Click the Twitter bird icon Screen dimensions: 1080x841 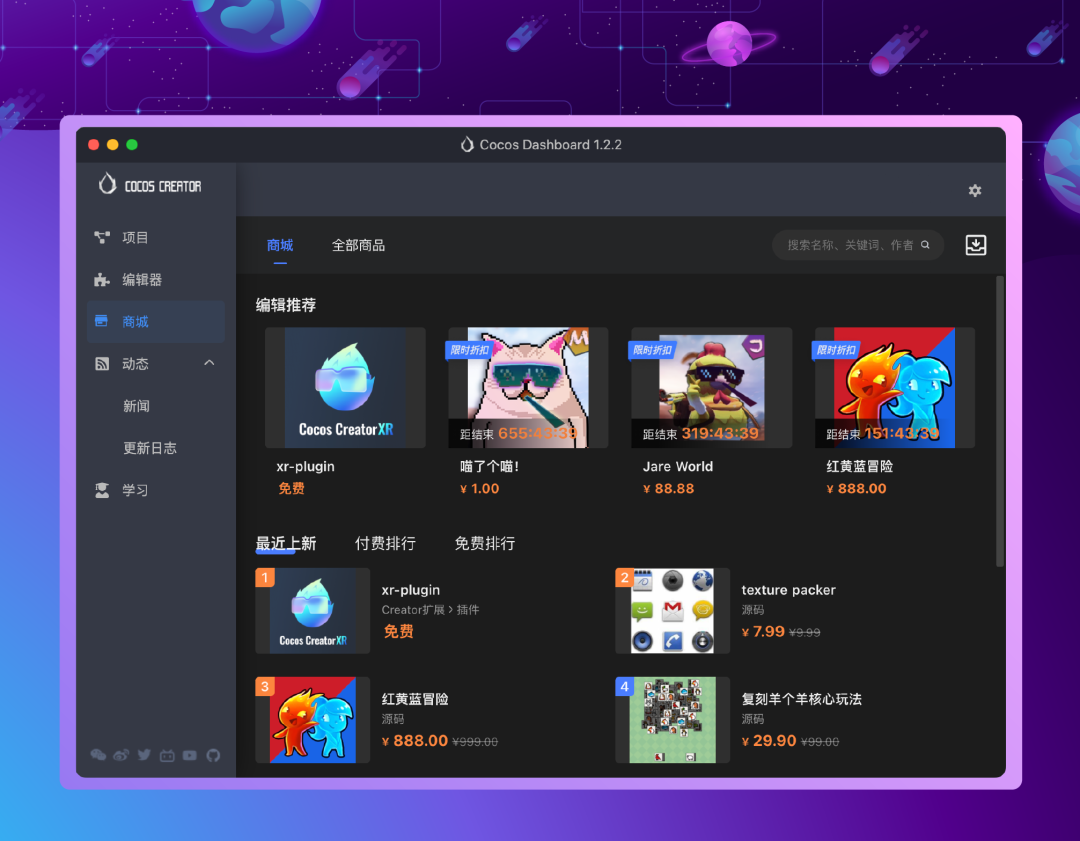coord(144,755)
